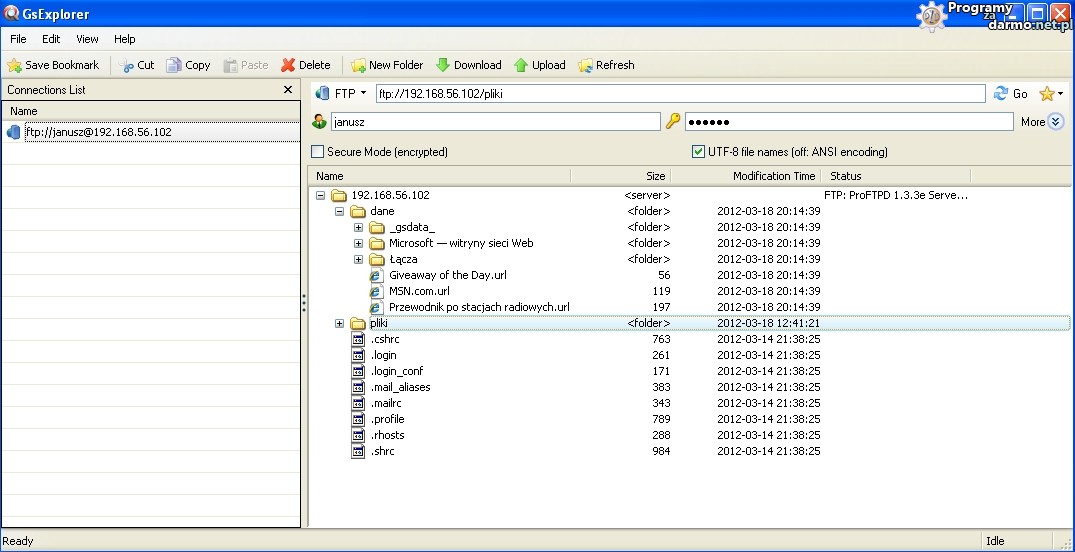The image size is (1075, 552).
Task: Collapse the dane folder tree
Action: [340, 211]
